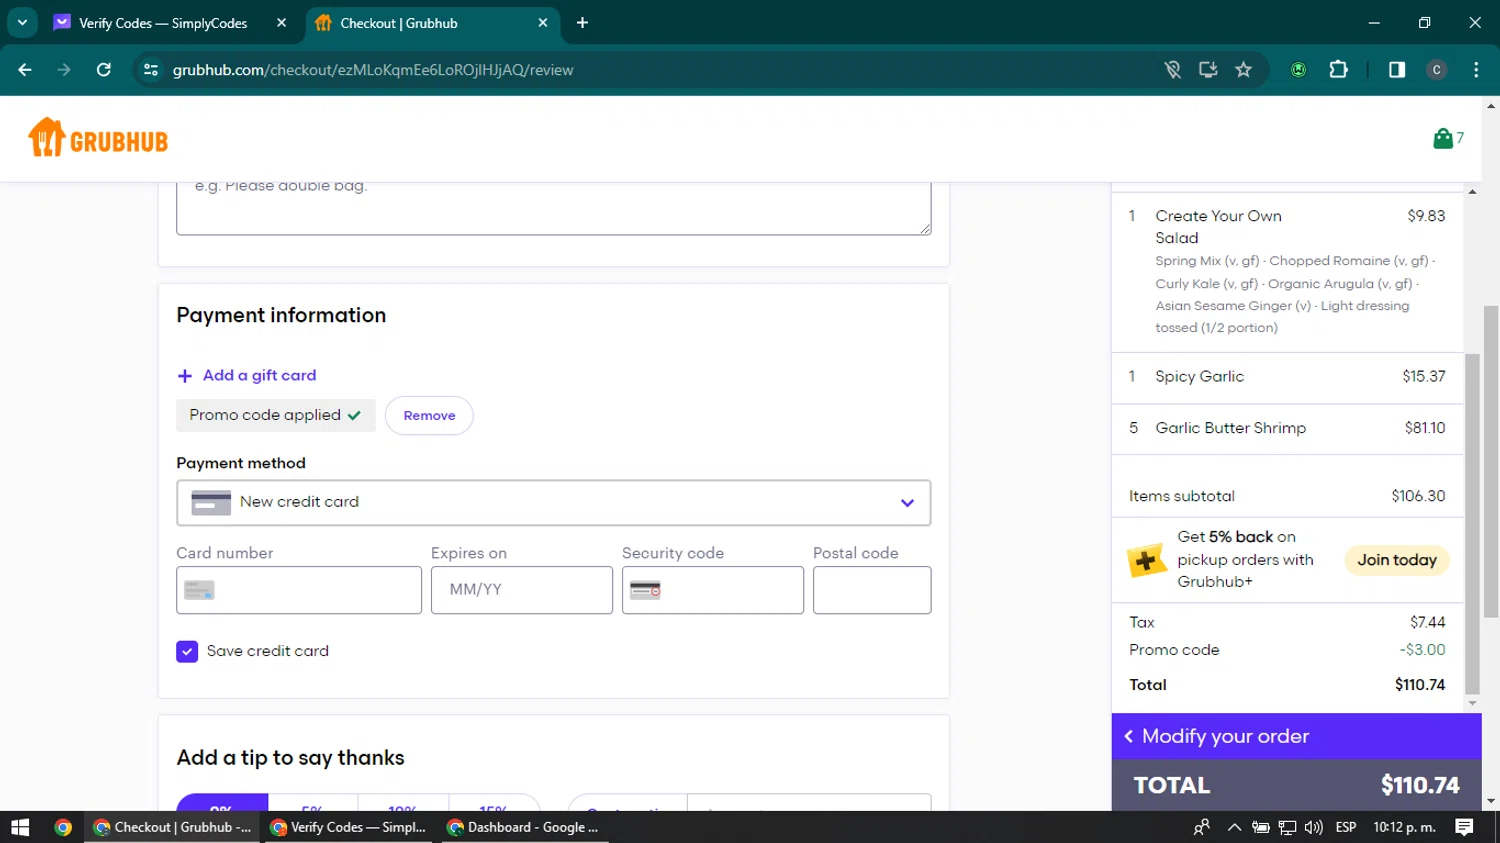1500x843 pixels.
Task: Click the delivery instructions text area
Action: (x=553, y=208)
